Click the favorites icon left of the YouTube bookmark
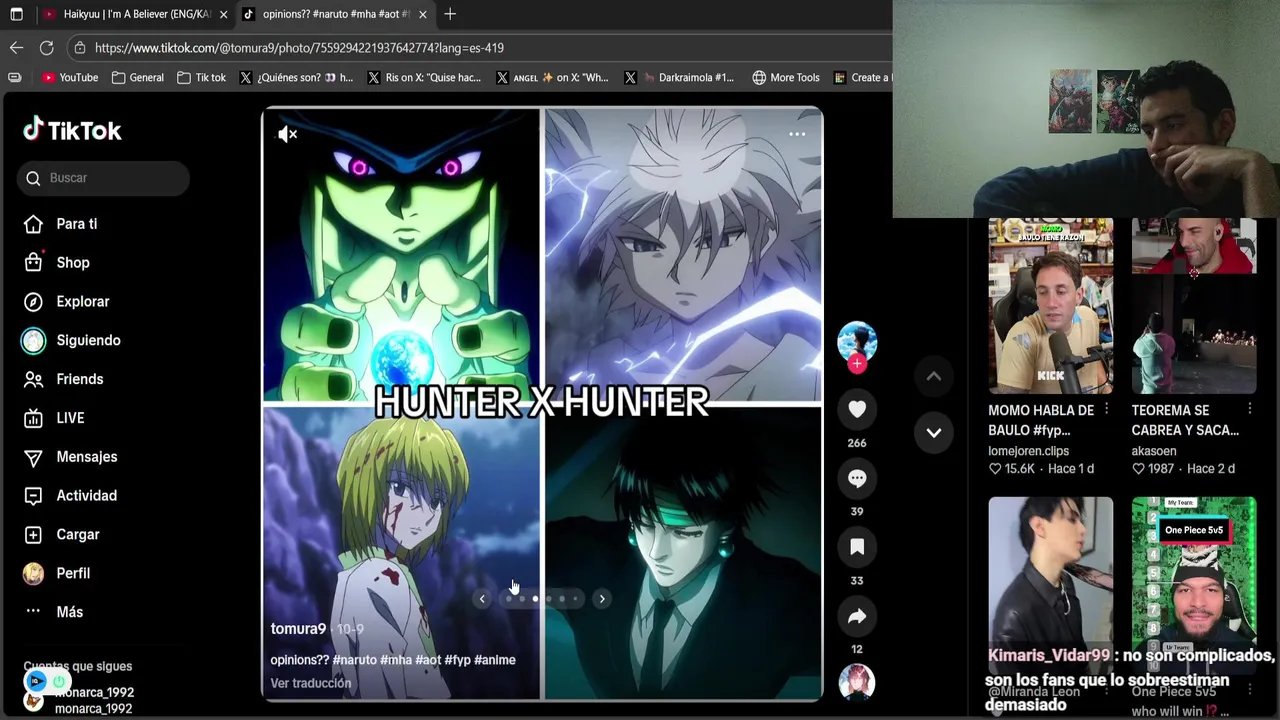1280x720 pixels. tap(15, 77)
